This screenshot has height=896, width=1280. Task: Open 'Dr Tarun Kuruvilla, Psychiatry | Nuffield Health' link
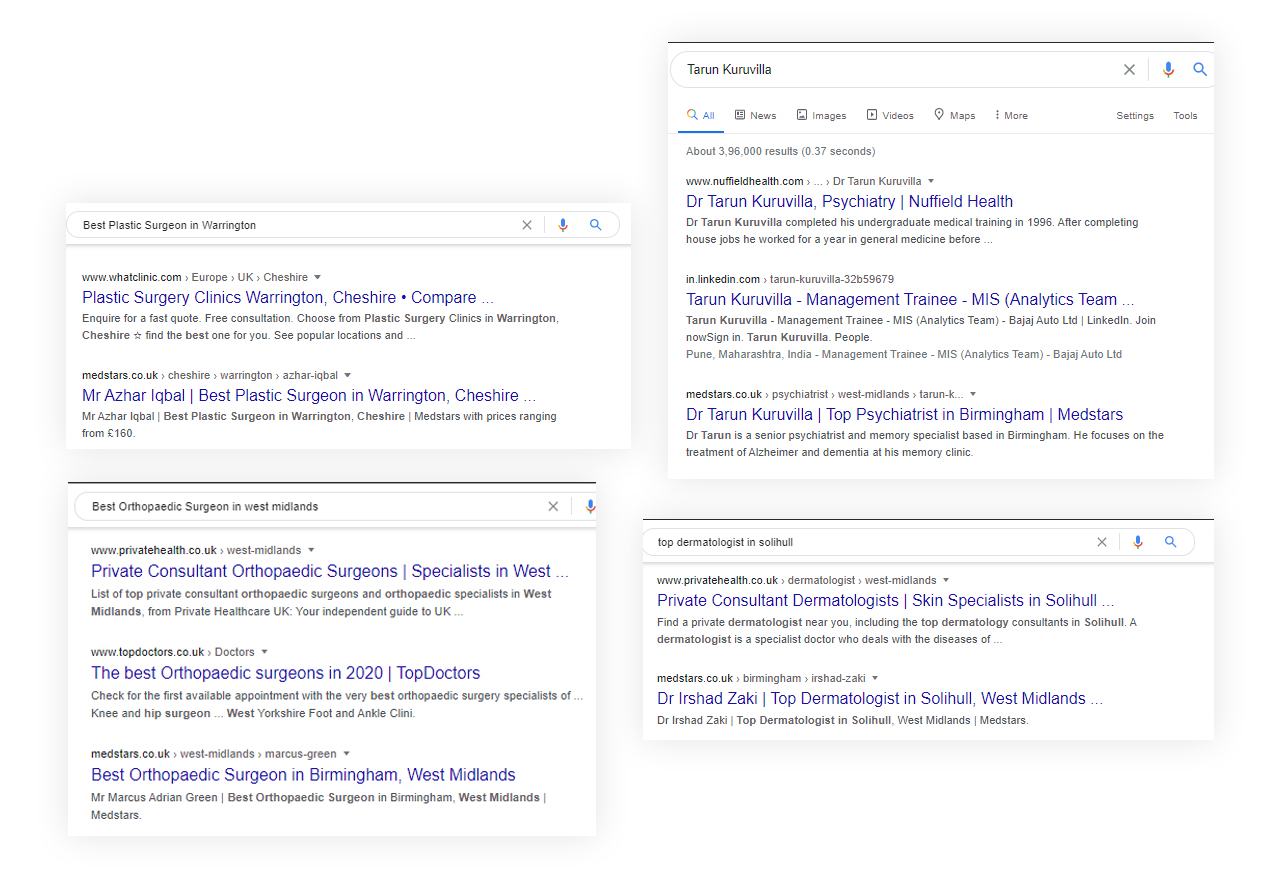tap(849, 201)
